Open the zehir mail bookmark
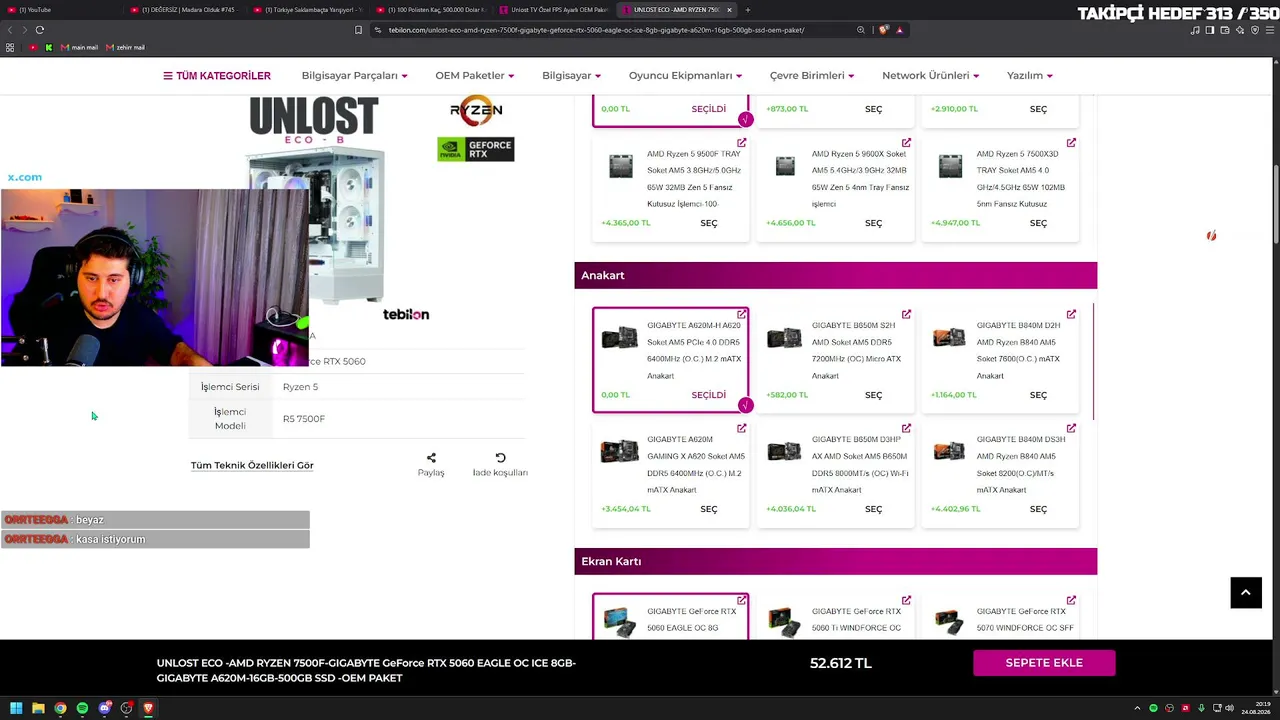This screenshot has height=720, width=1280. pyautogui.click(x=125, y=48)
